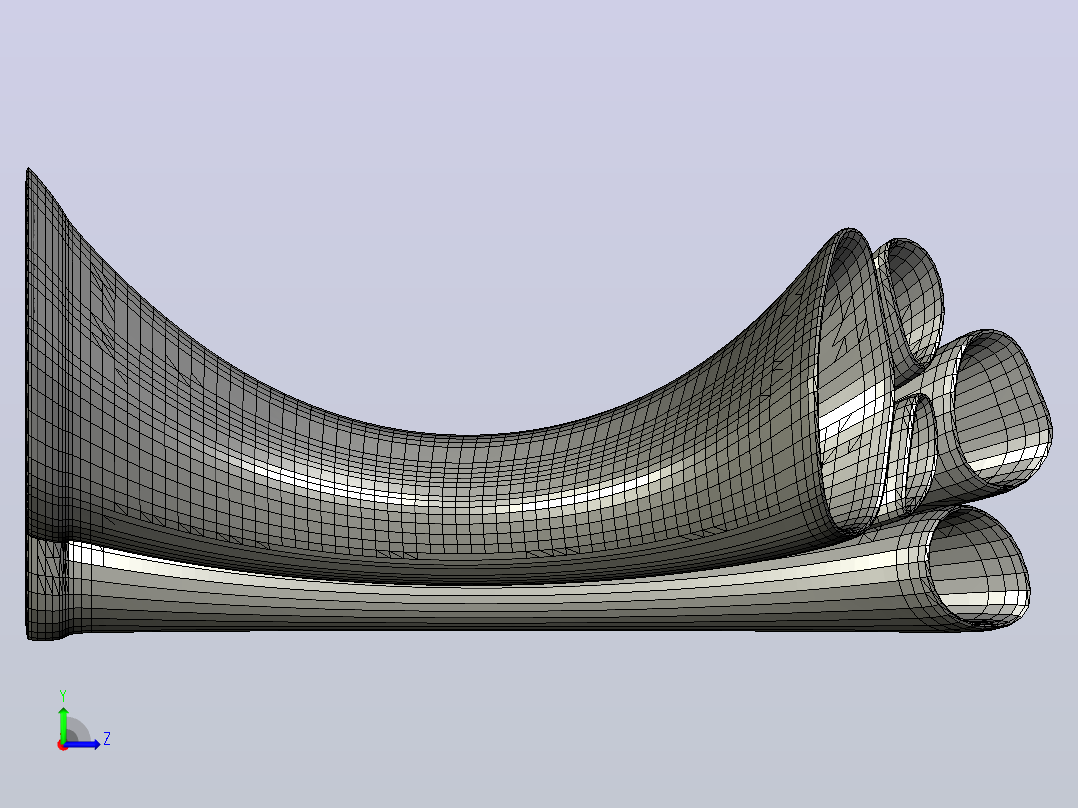This screenshot has height=808, width=1078.
Task: Click the red X axis dot on triad
Action: 62,746
